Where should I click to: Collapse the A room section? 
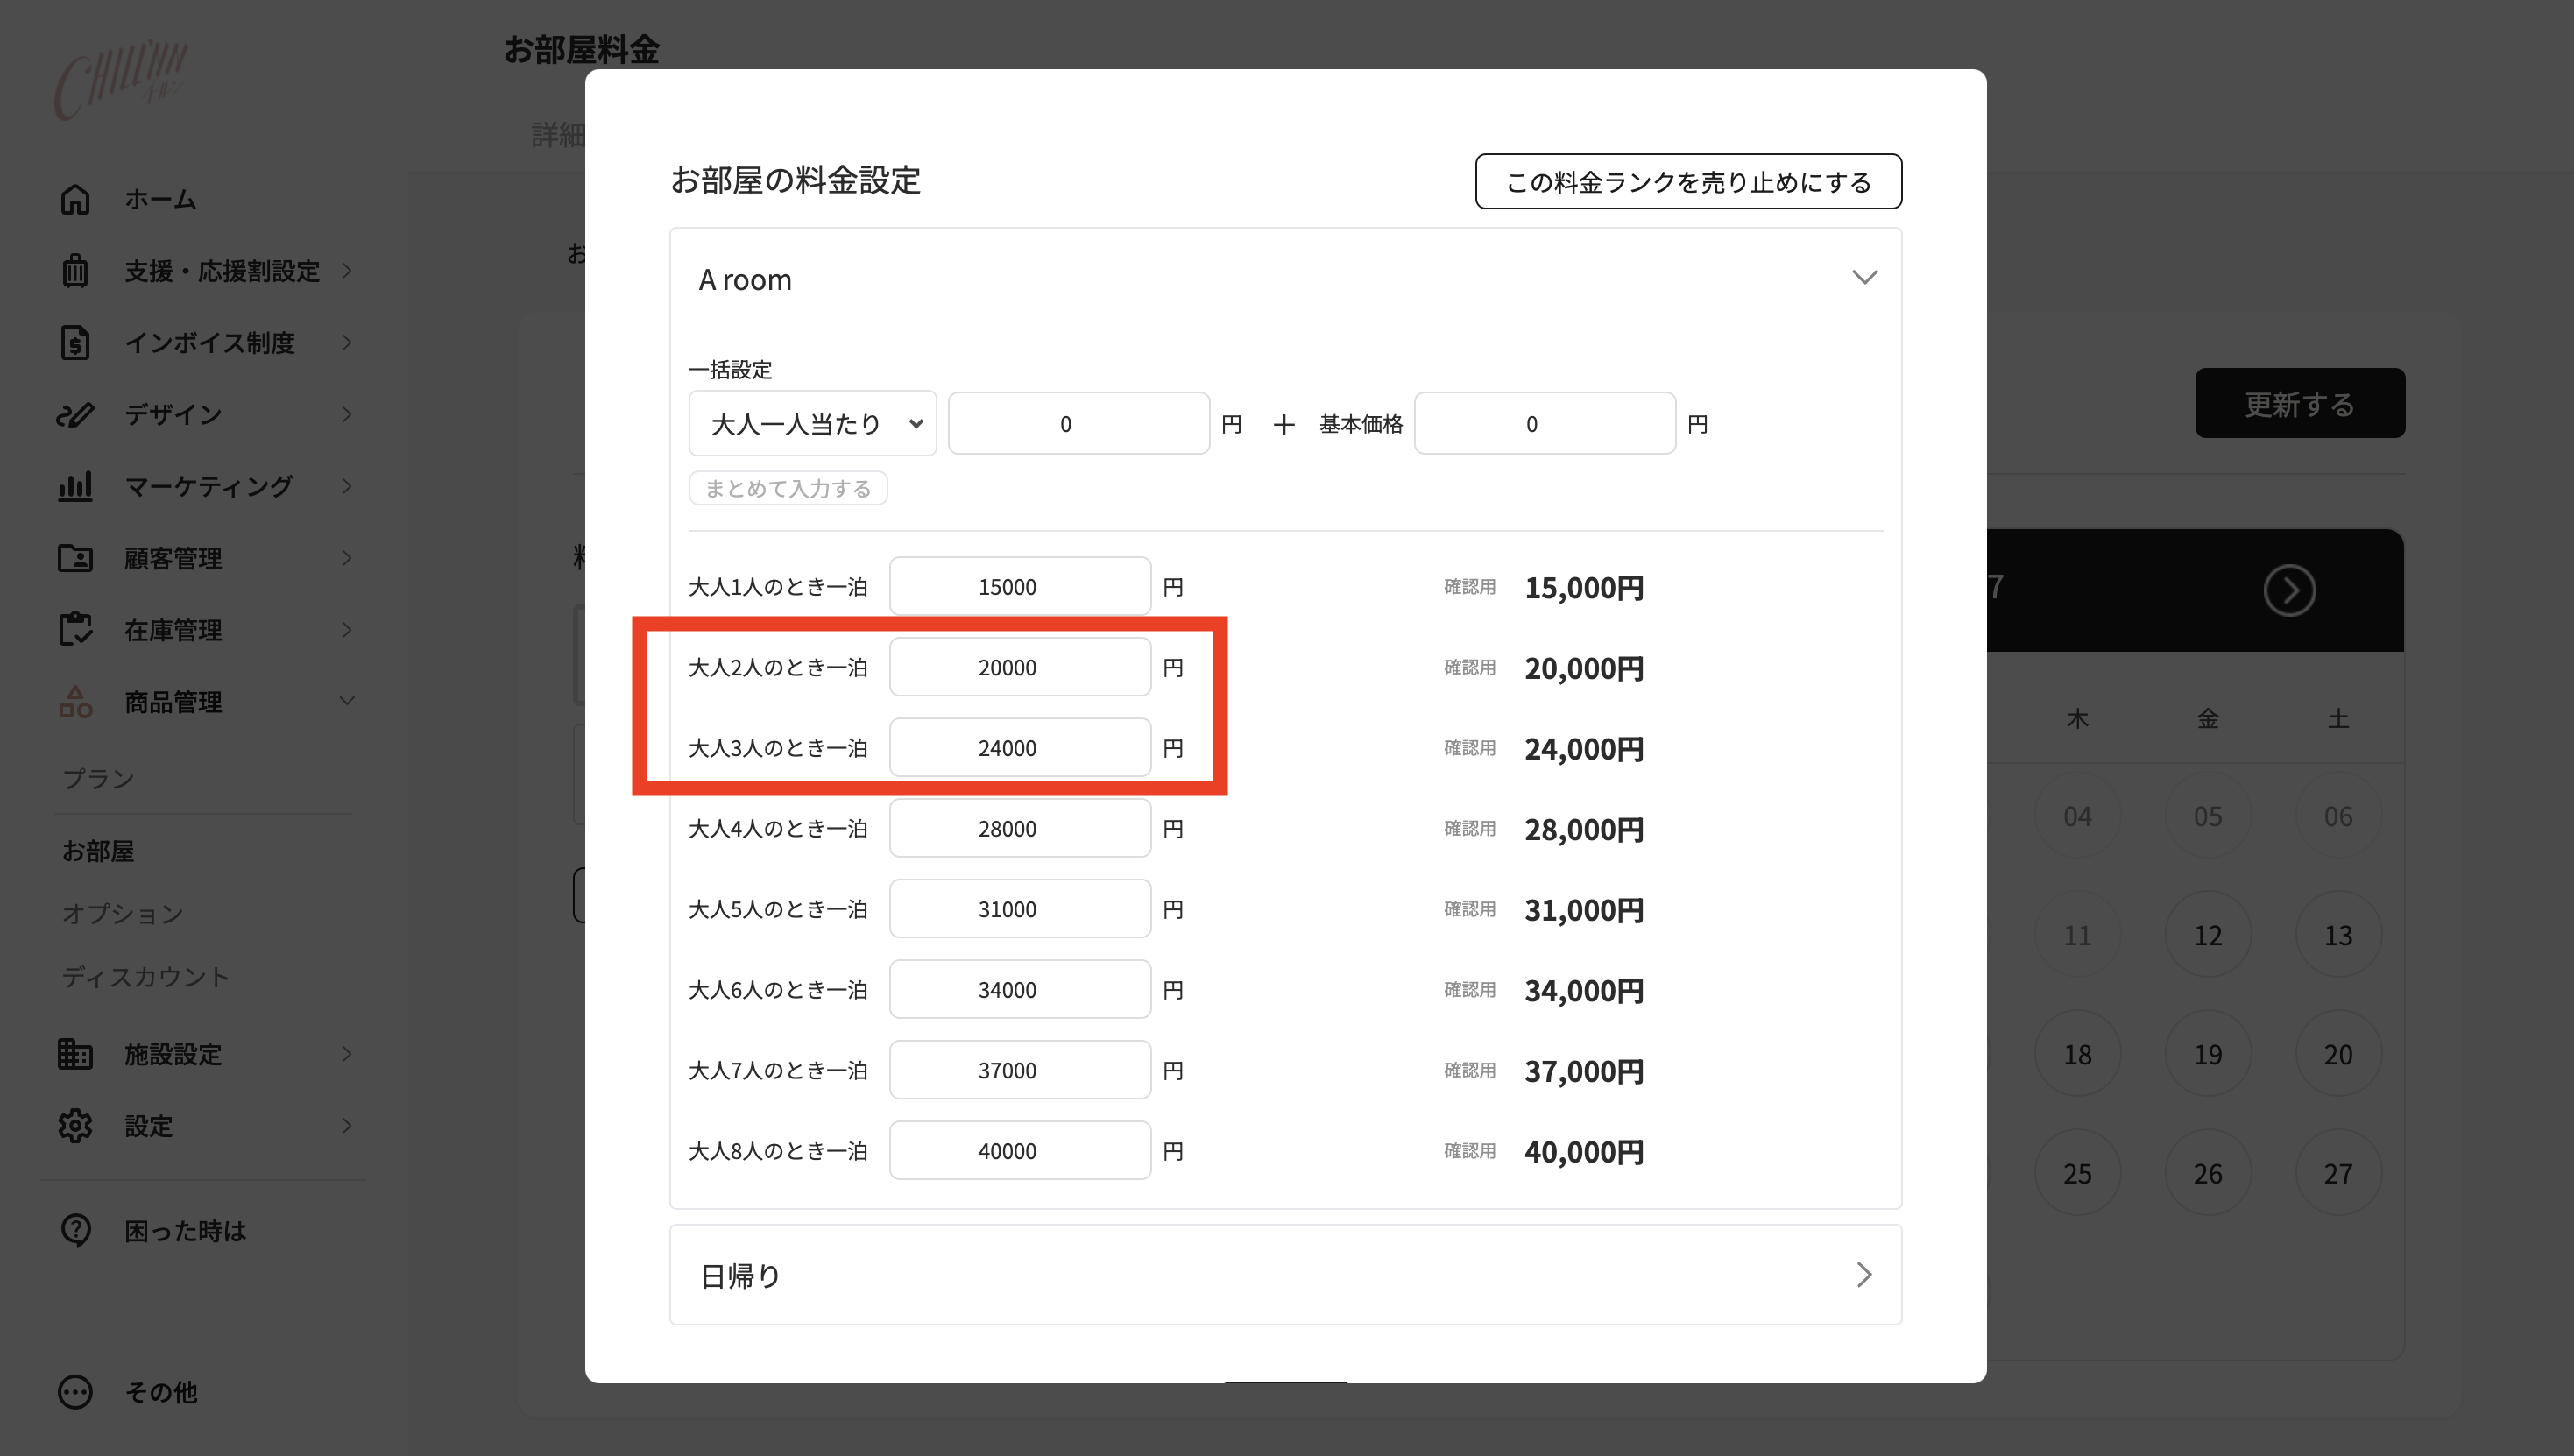1864,277
